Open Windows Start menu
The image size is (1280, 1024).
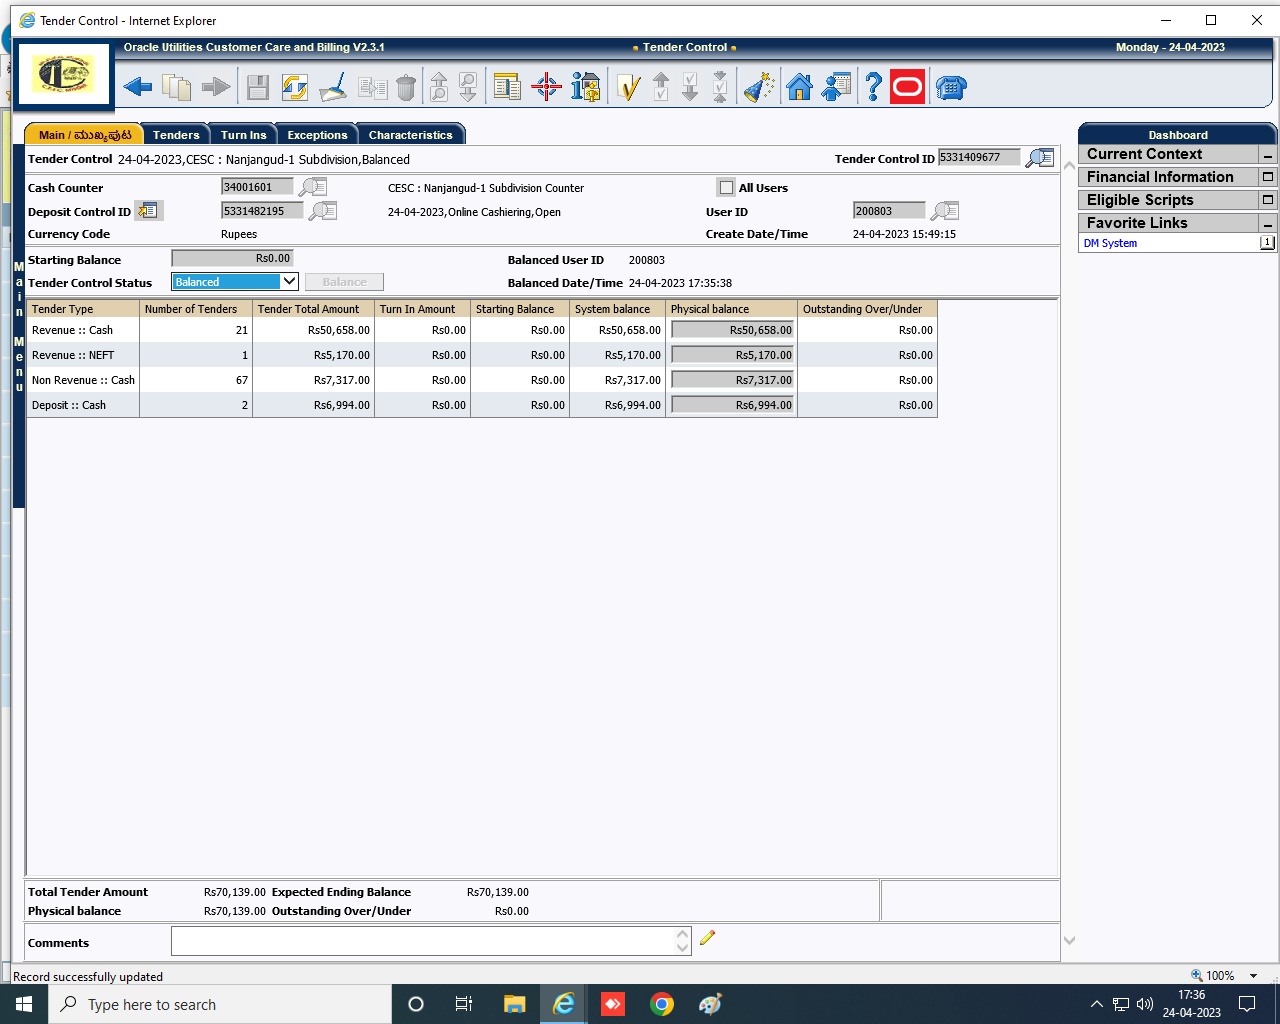coord(24,1004)
